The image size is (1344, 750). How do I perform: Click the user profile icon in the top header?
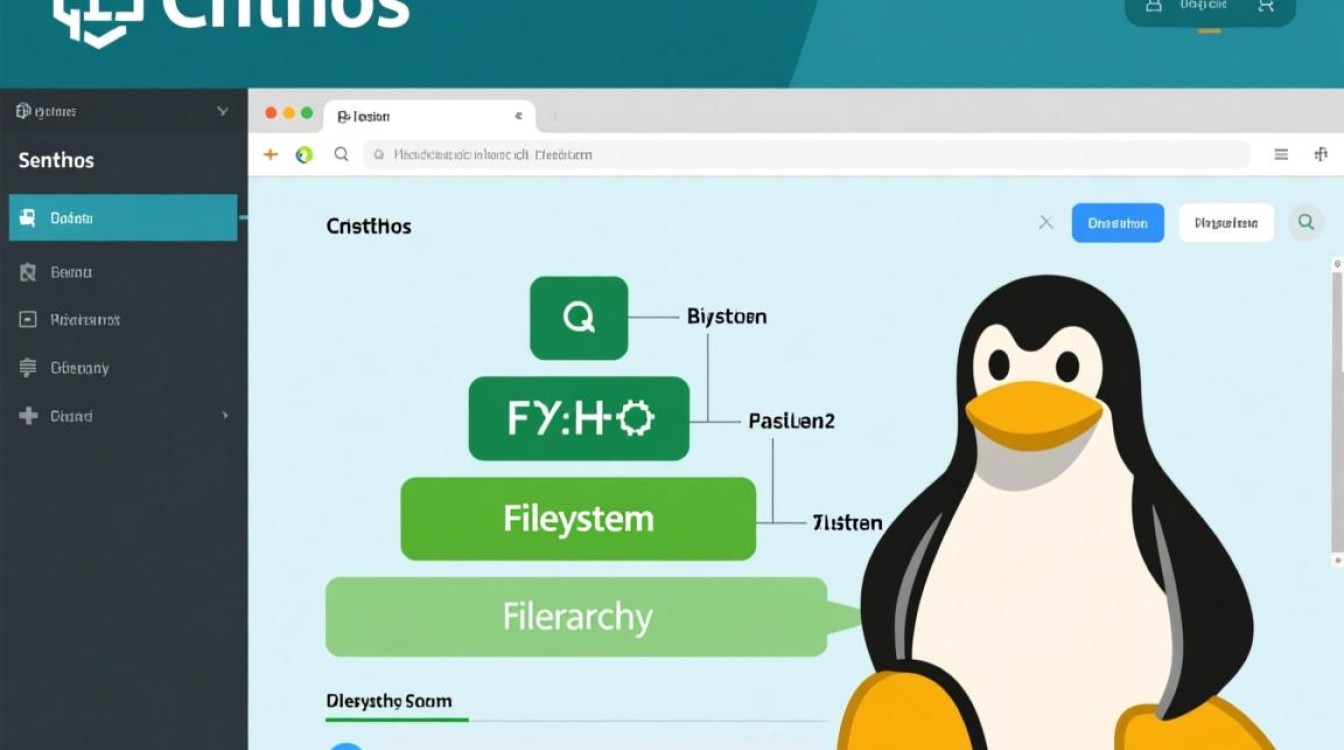[x=1154, y=6]
